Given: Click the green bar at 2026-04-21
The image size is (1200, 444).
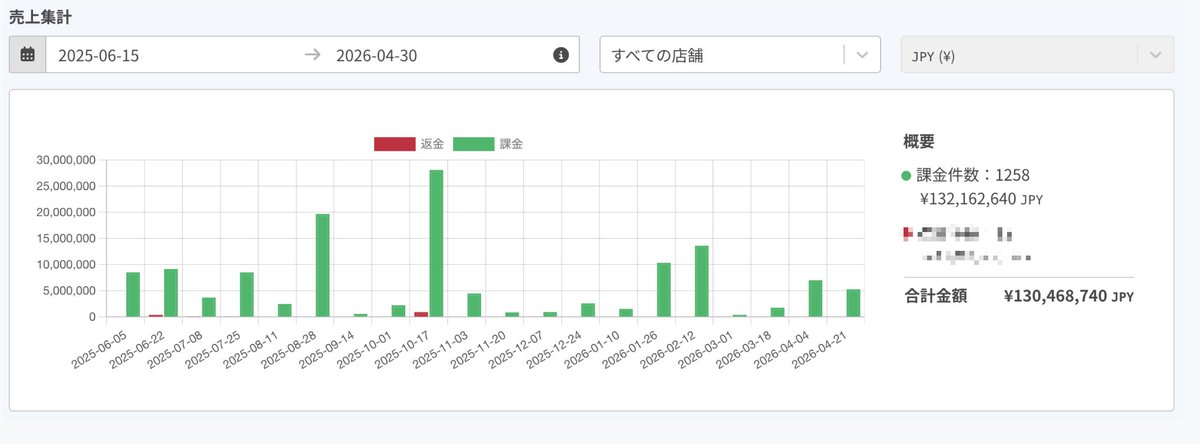Looking at the screenshot, I should [x=854, y=303].
